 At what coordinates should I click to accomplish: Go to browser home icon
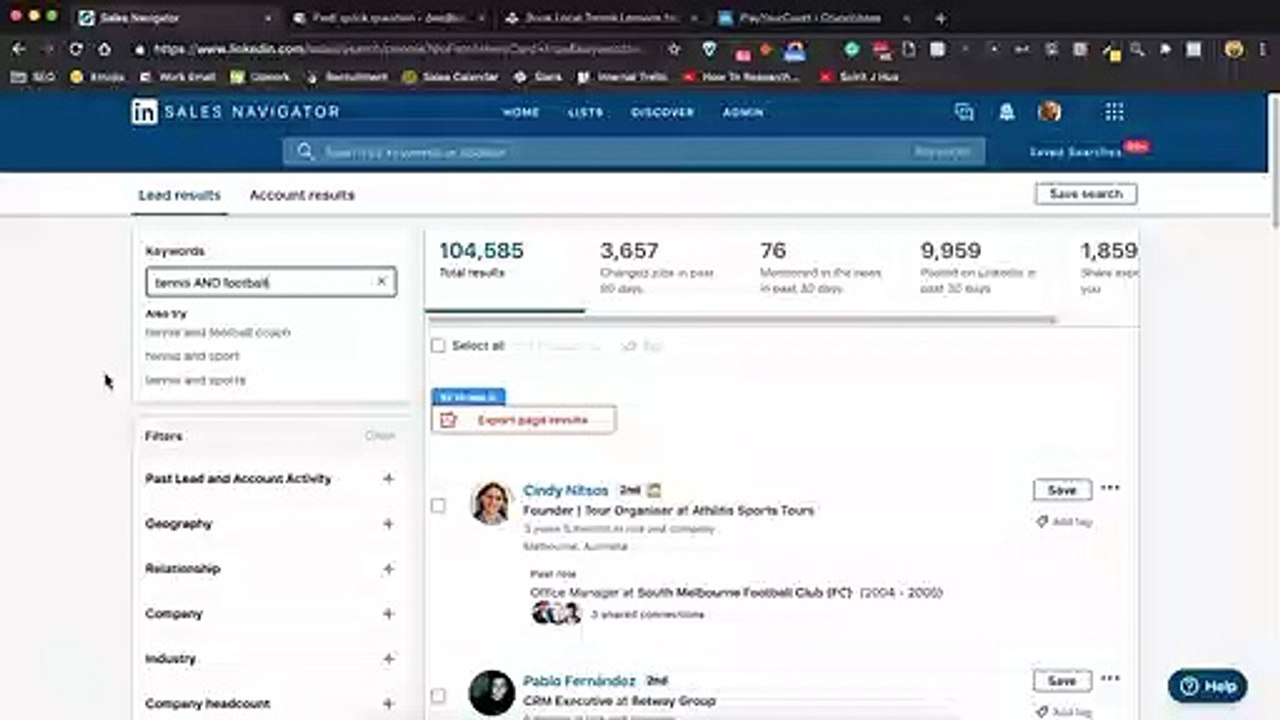(104, 48)
